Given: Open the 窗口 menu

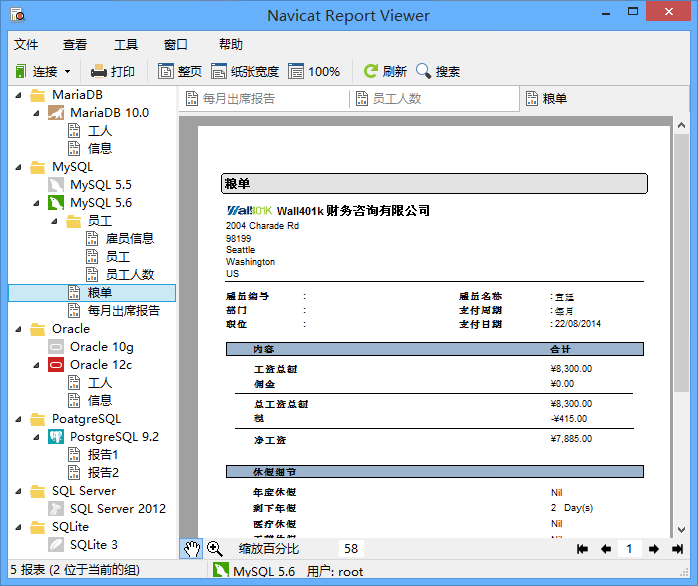Looking at the screenshot, I should pos(176,45).
